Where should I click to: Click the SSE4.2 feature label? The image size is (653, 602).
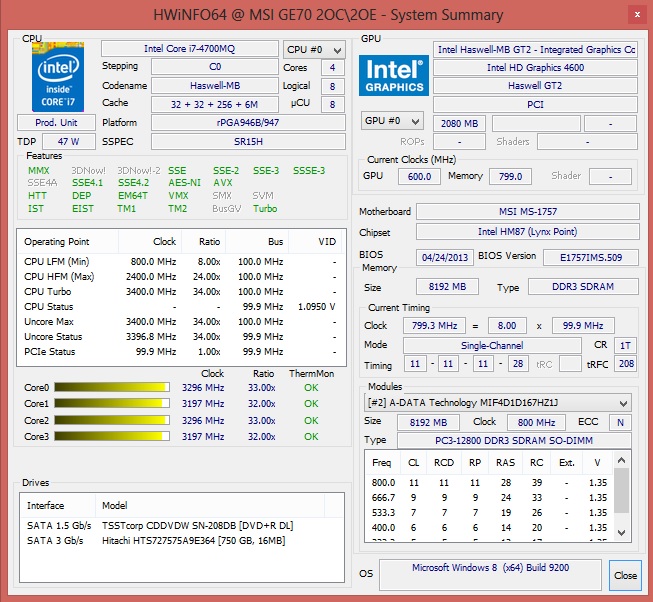coord(133,183)
